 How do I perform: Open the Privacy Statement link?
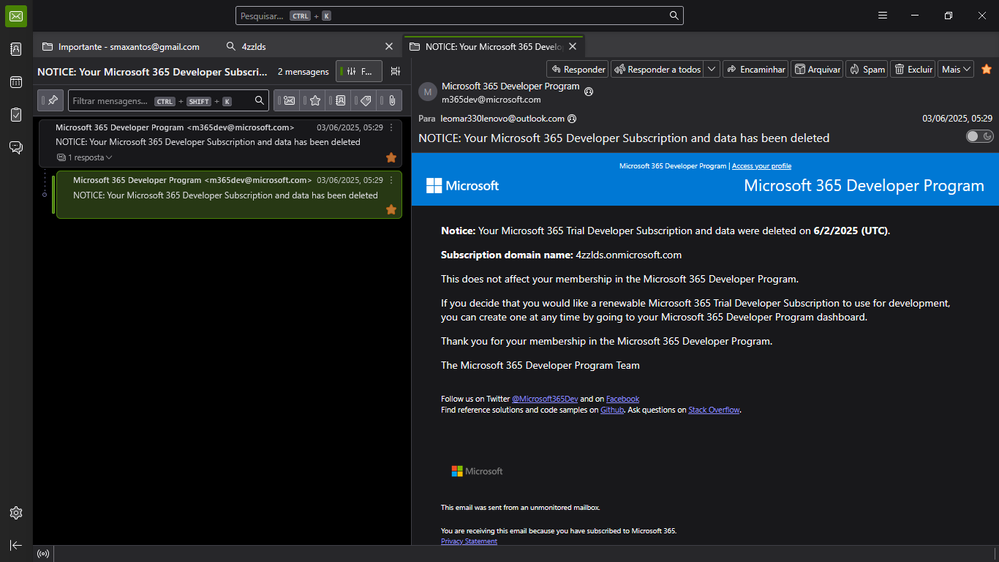coord(469,541)
